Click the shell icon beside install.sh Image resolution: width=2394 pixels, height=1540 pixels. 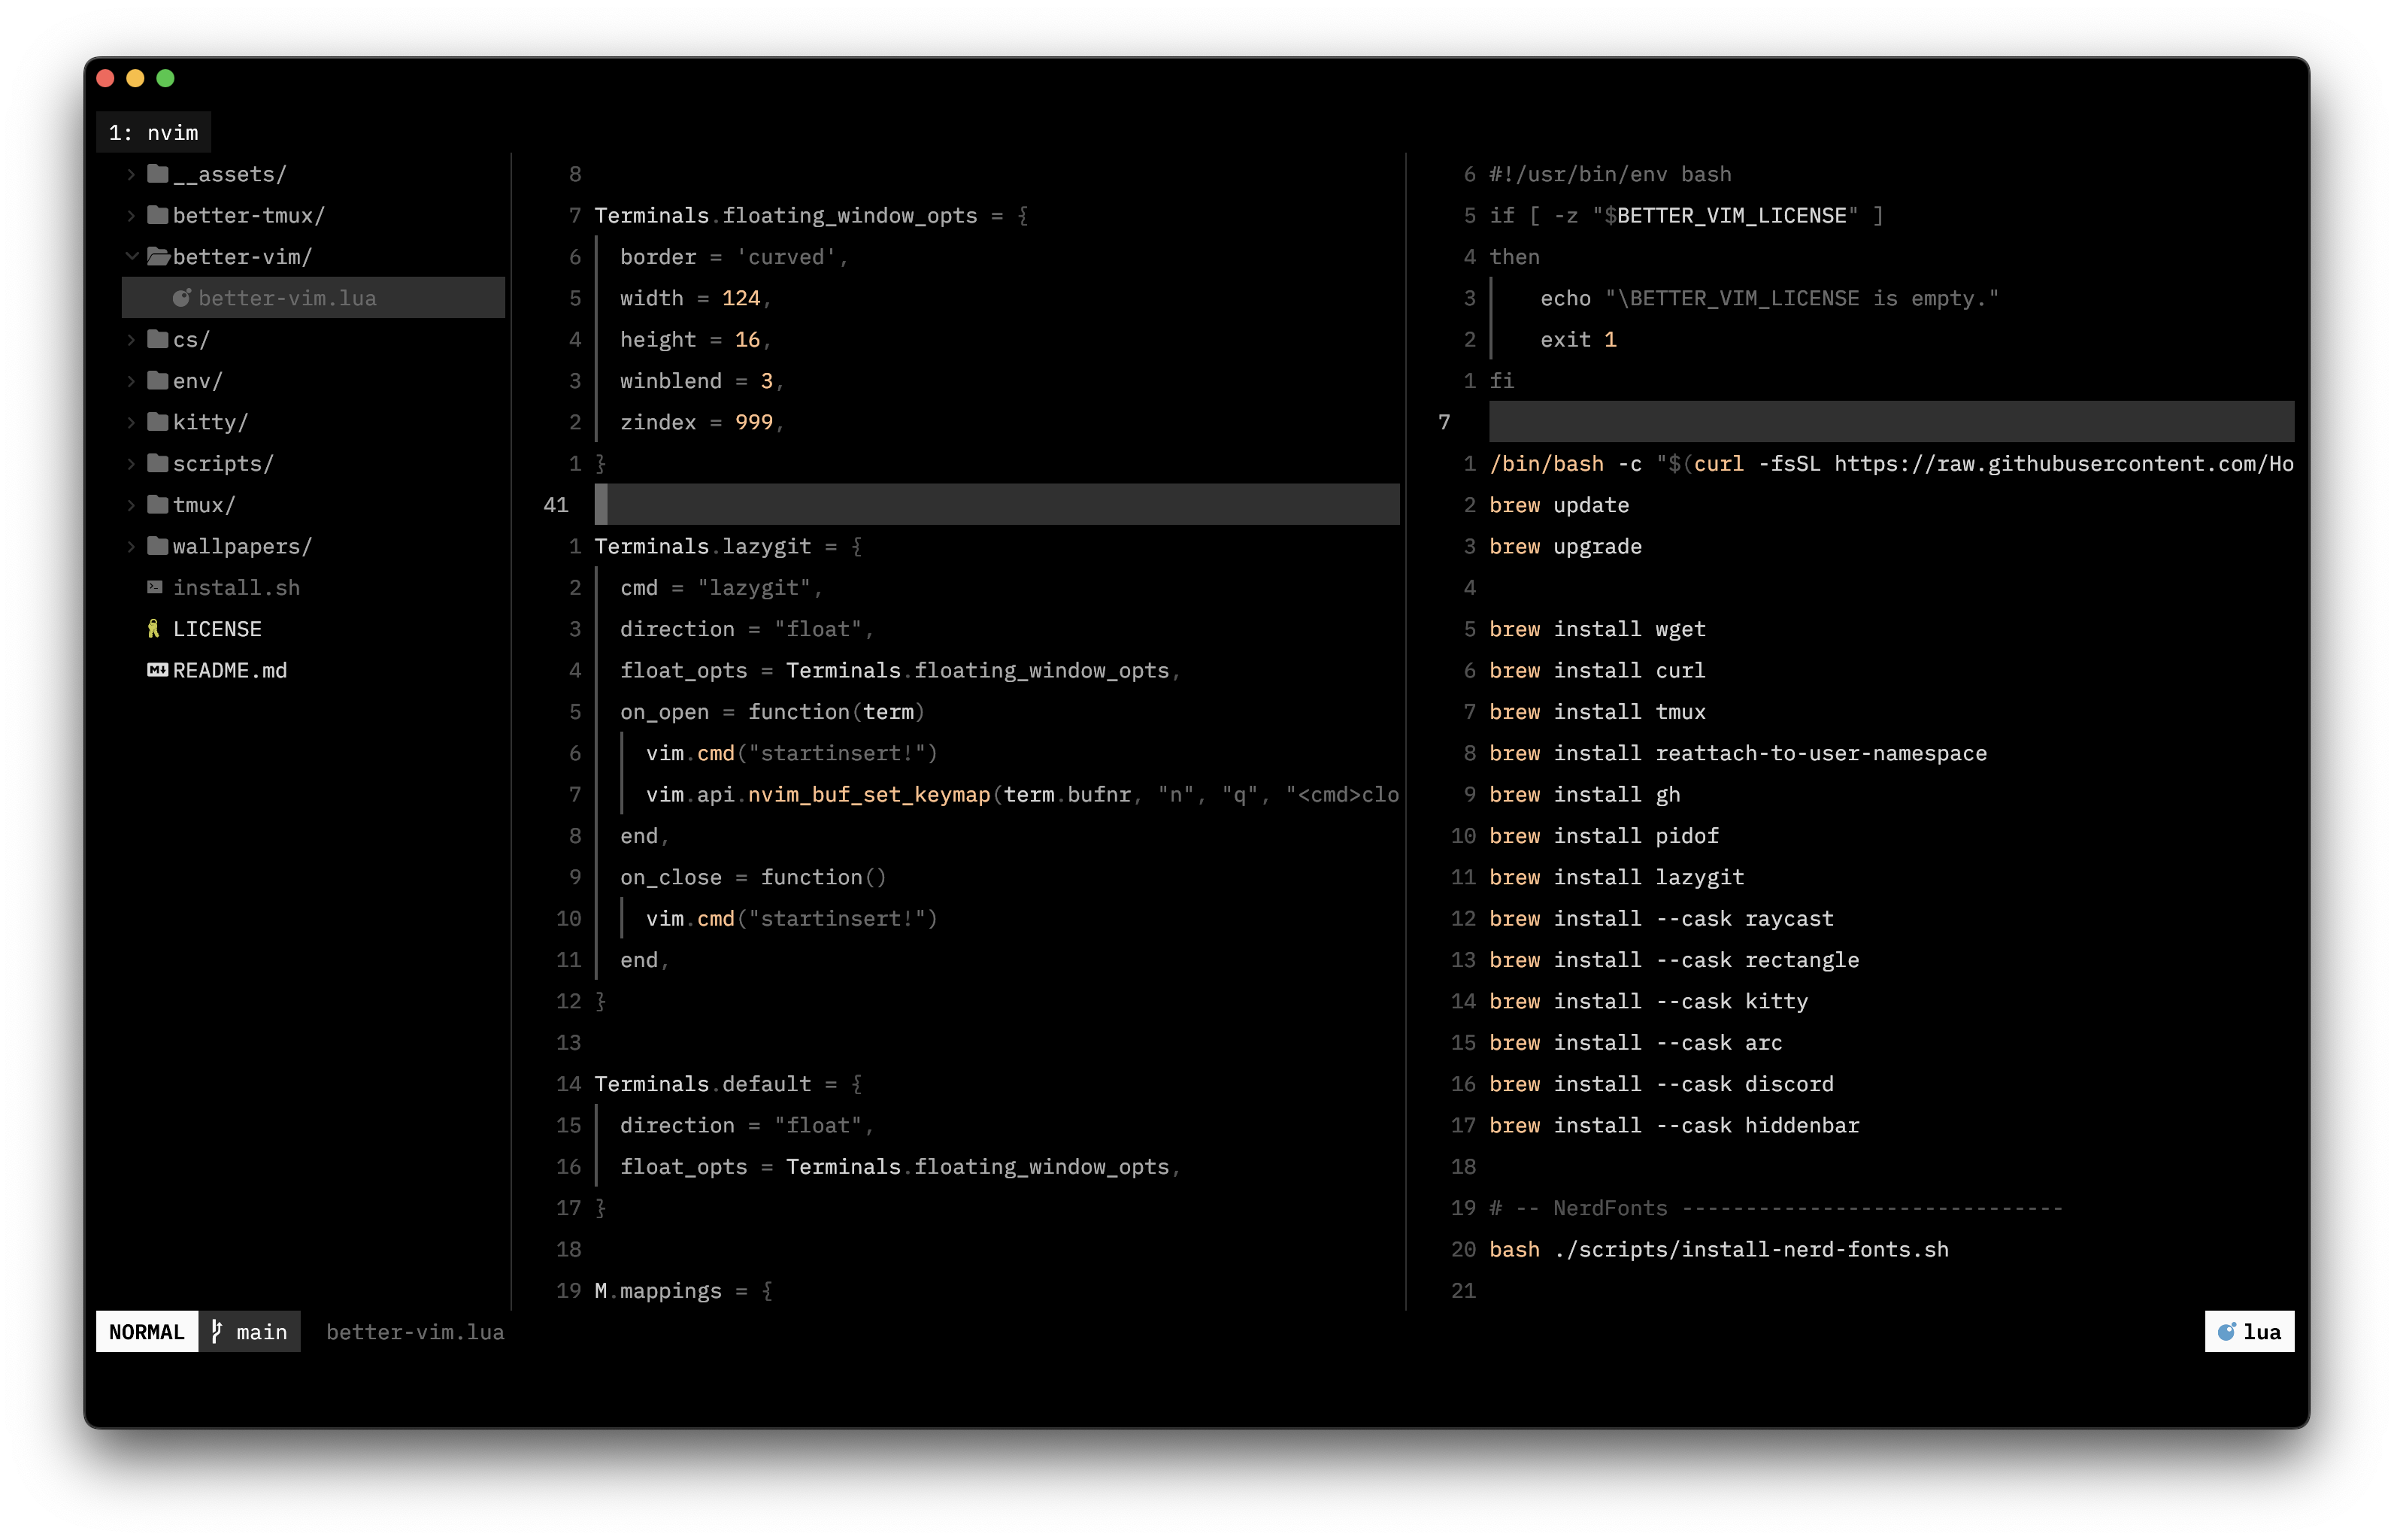(x=155, y=587)
